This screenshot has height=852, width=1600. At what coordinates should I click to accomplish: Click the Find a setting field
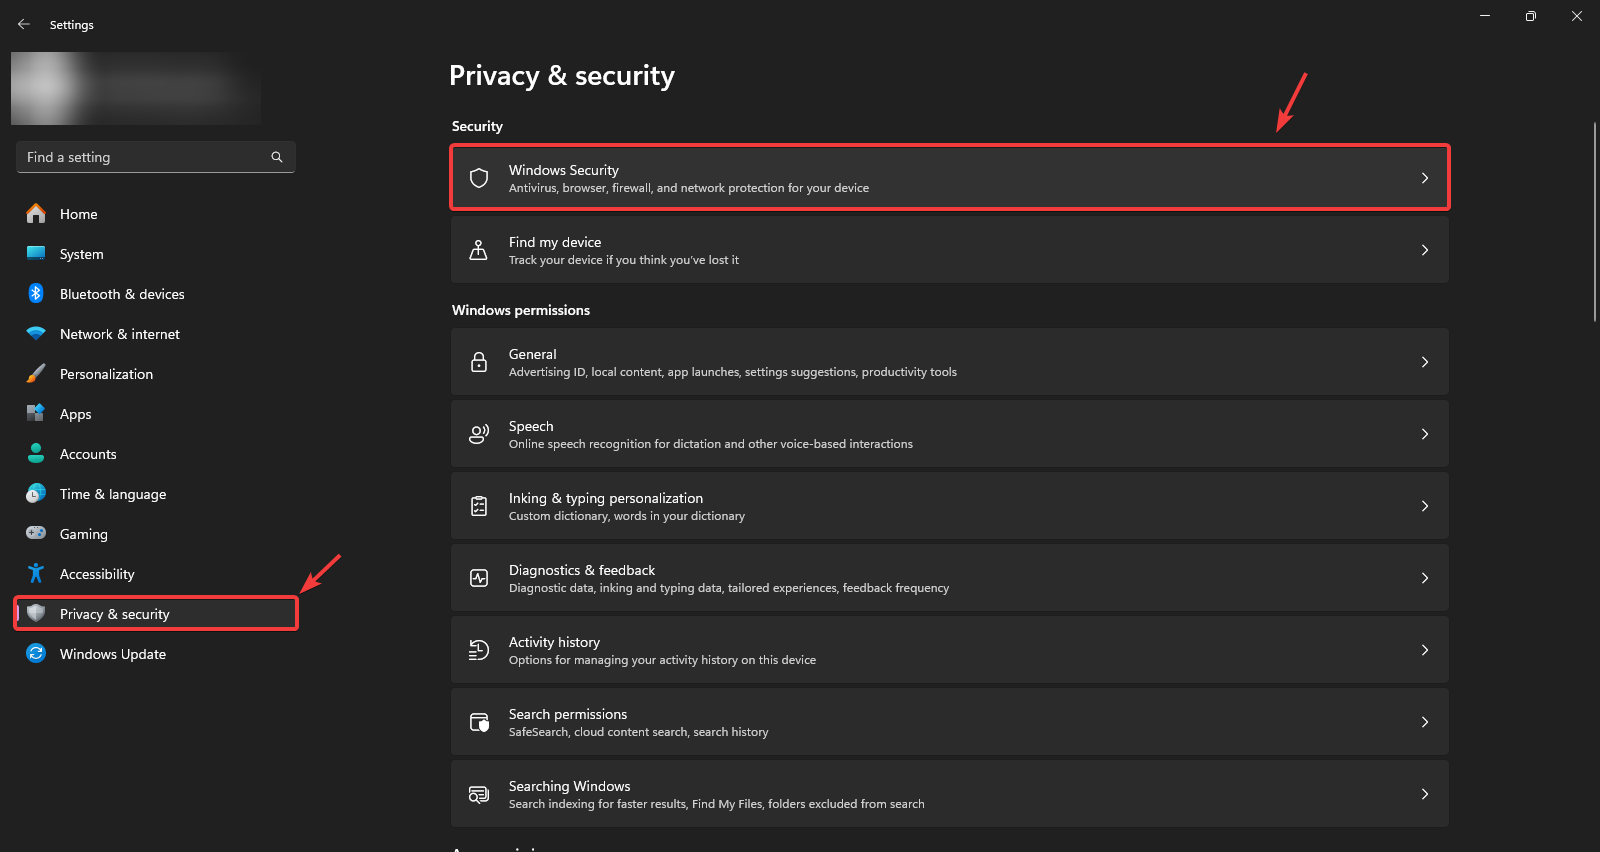pyautogui.click(x=145, y=157)
